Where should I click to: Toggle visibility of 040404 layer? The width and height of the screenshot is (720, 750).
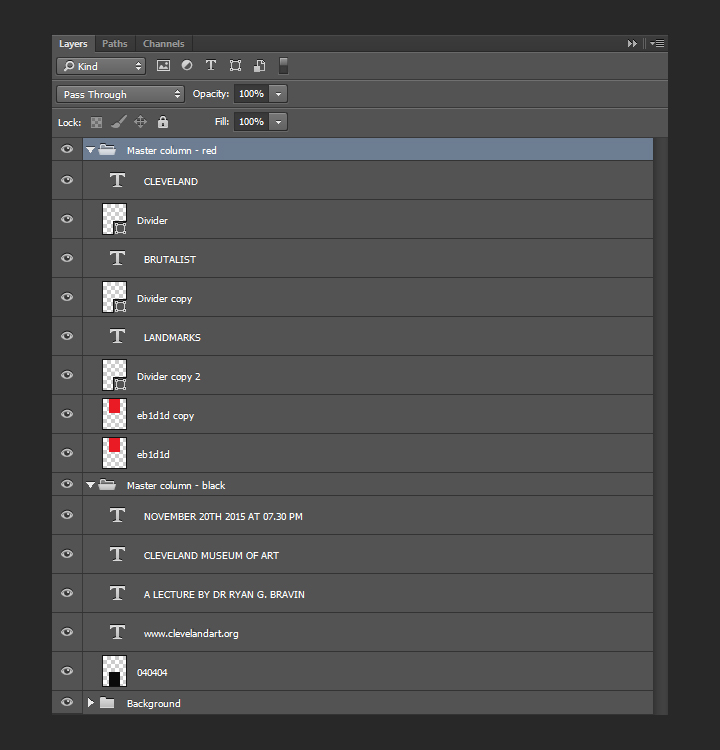[67, 671]
